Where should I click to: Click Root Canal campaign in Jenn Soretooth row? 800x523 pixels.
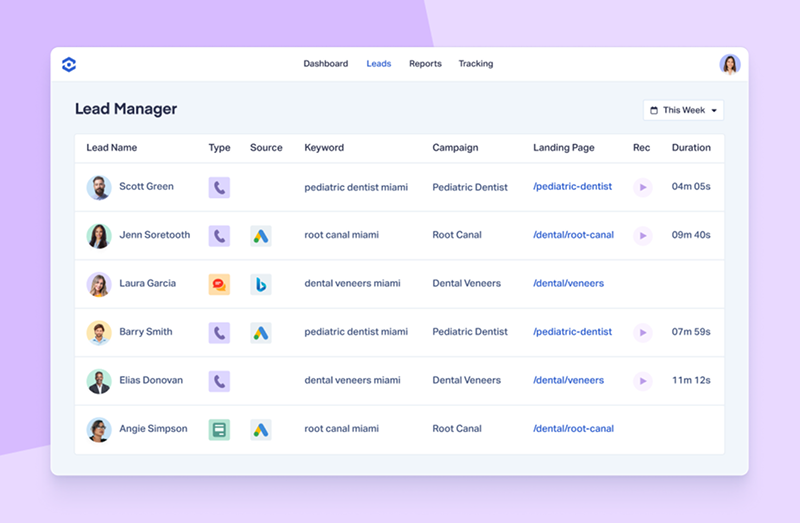pos(457,235)
